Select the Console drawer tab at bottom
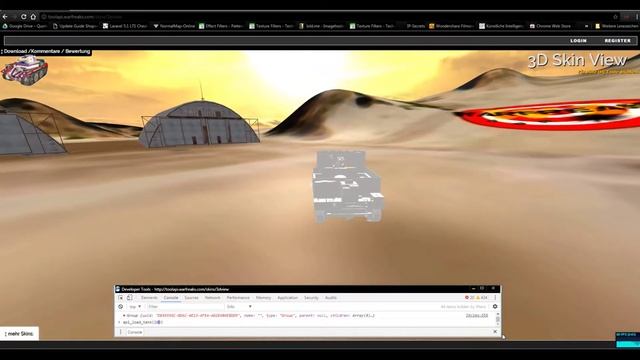Viewport: 640px width, 360px height. tap(135, 332)
